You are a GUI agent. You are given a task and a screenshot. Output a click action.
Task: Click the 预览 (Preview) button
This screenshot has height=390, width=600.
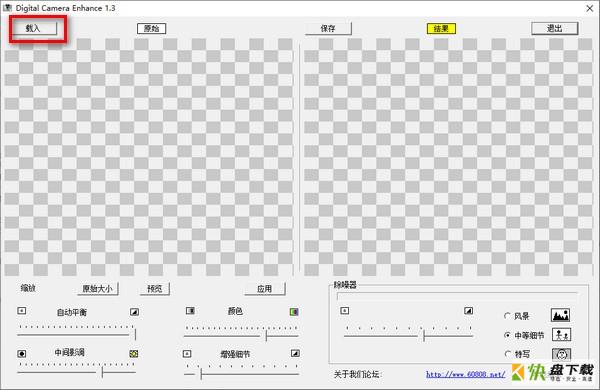pyautogui.click(x=155, y=289)
